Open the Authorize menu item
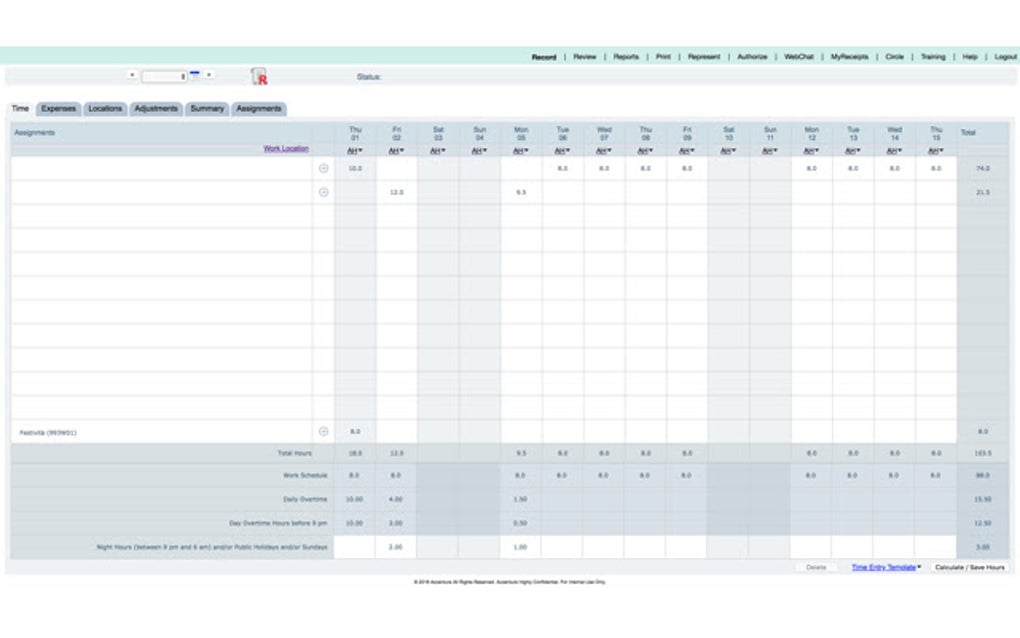1020x638 pixels. tap(752, 57)
